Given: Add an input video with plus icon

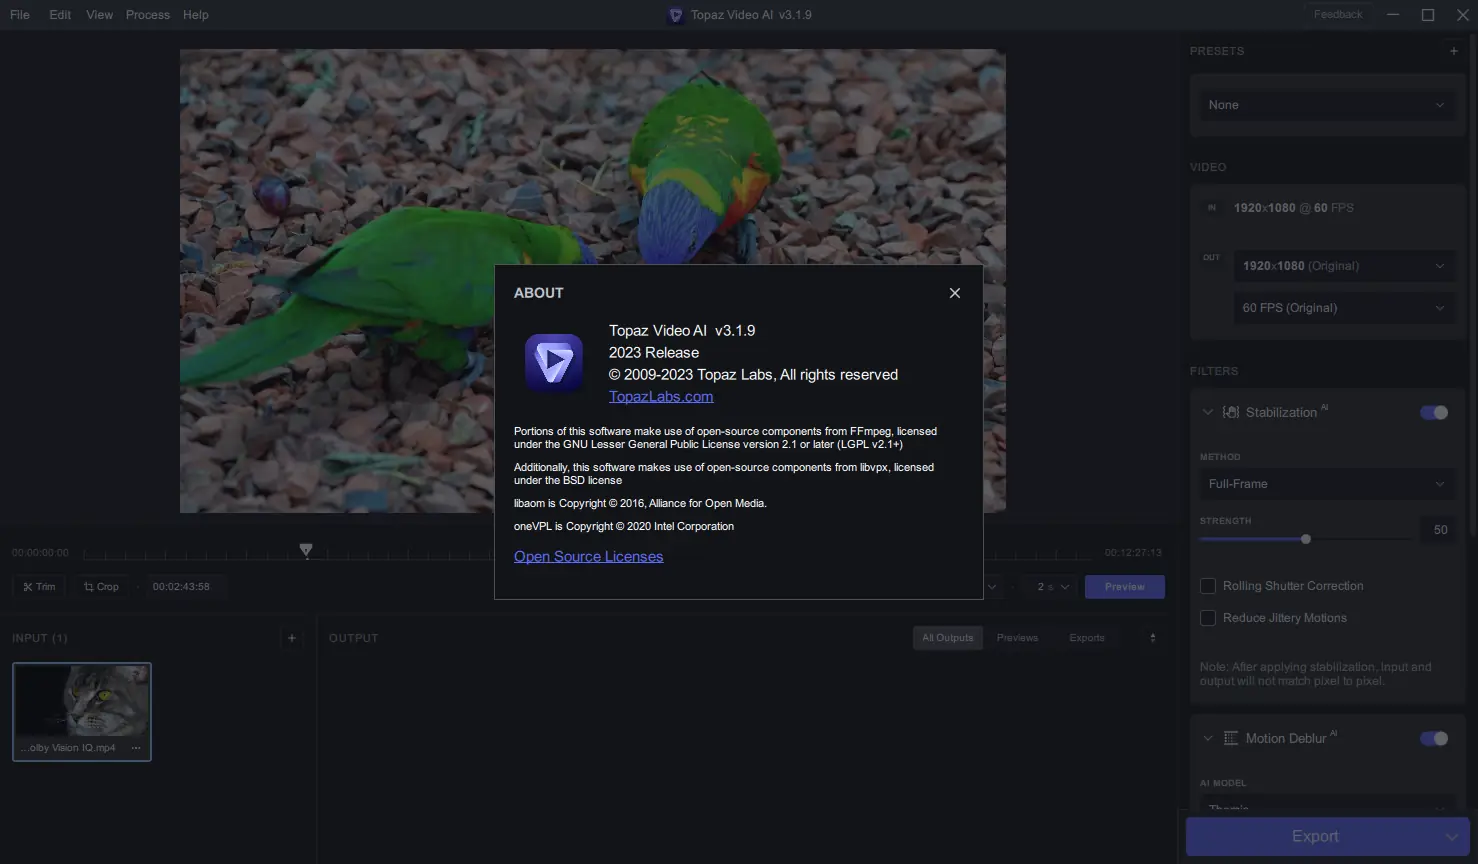Looking at the screenshot, I should tap(292, 638).
